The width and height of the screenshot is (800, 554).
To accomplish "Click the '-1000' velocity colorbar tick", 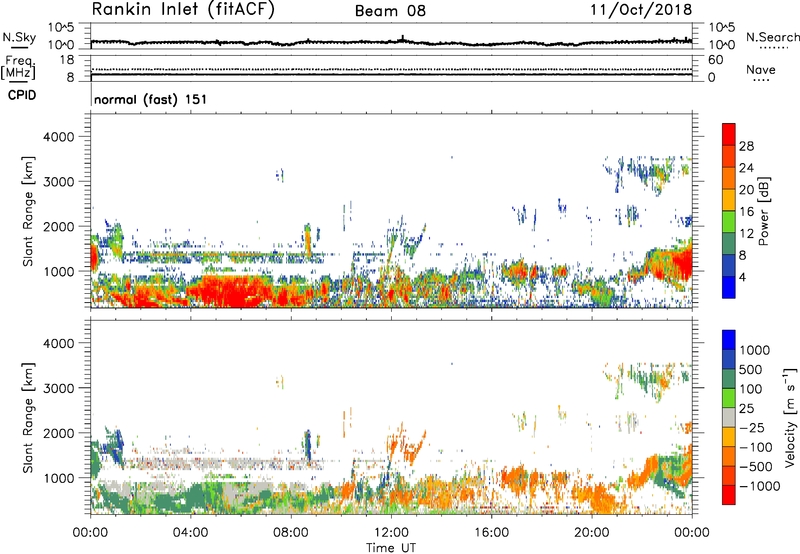I will pyautogui.click(x=760, y=486).
